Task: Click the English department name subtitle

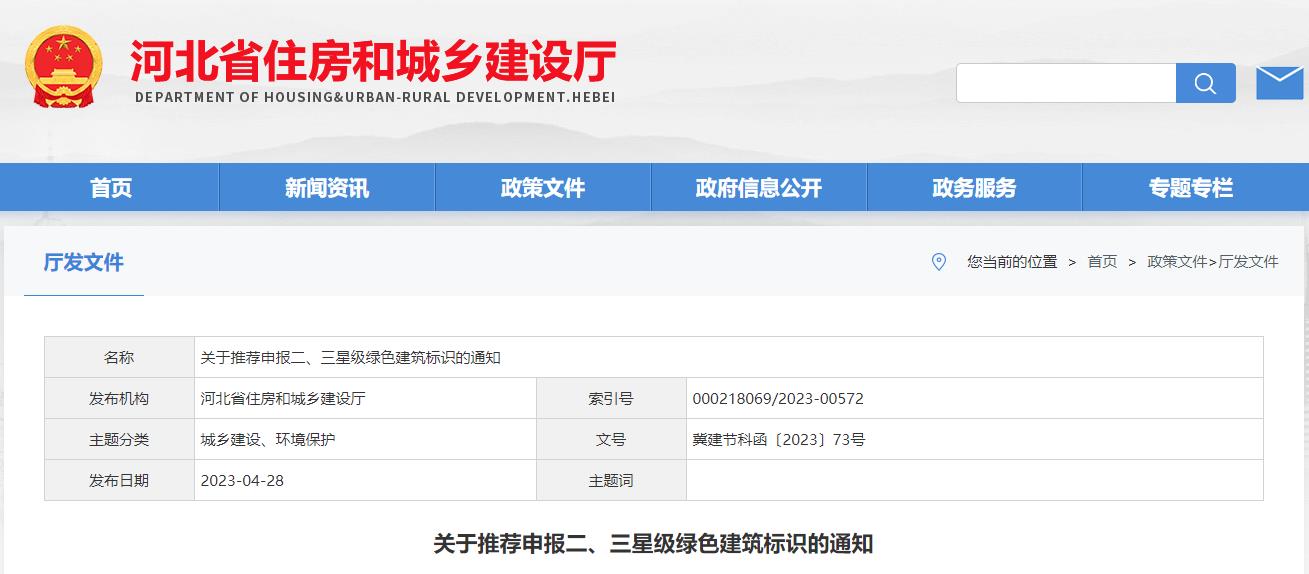Action: click(375, 97)
